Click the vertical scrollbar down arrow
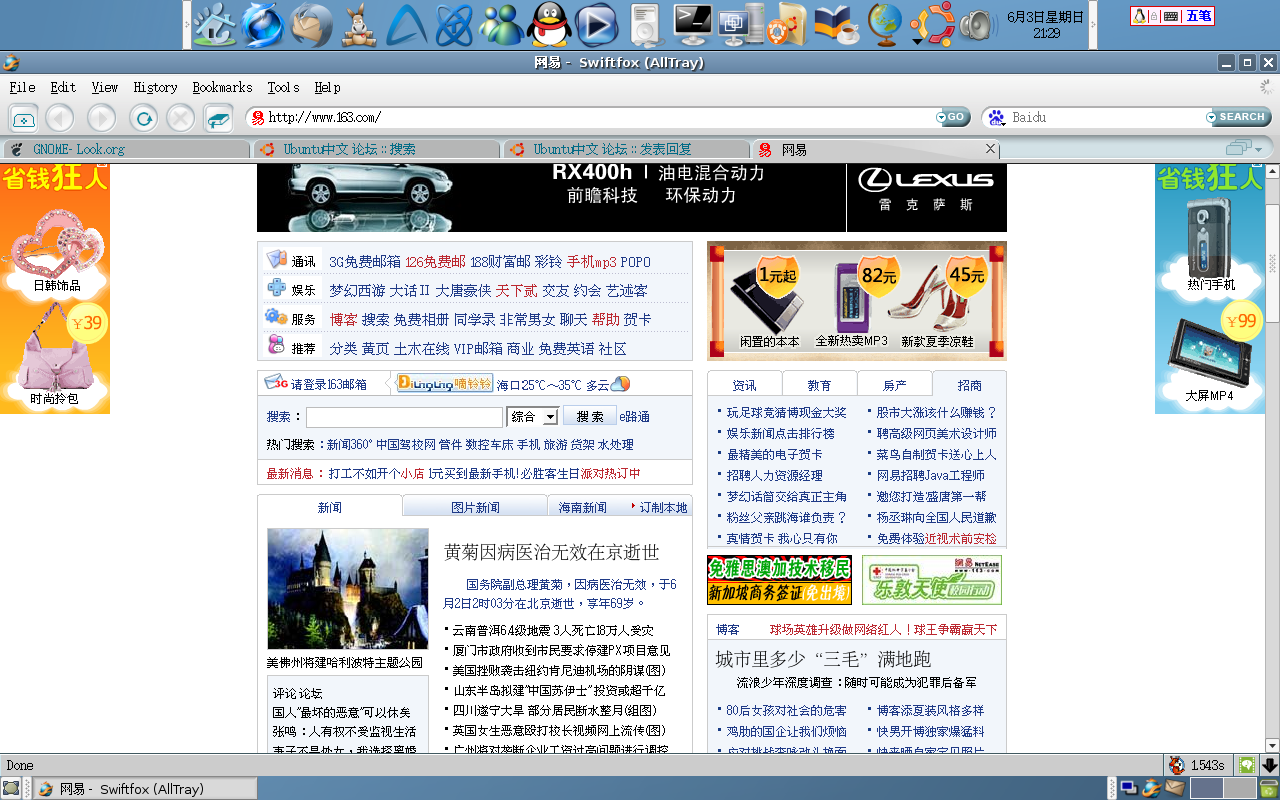The height and width of the screenshot is (800, 1280). coord(1271,745)
